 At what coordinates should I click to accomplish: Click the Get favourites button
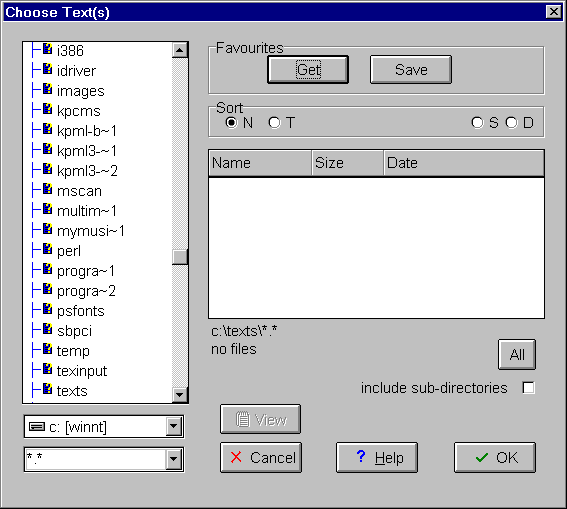308,69
